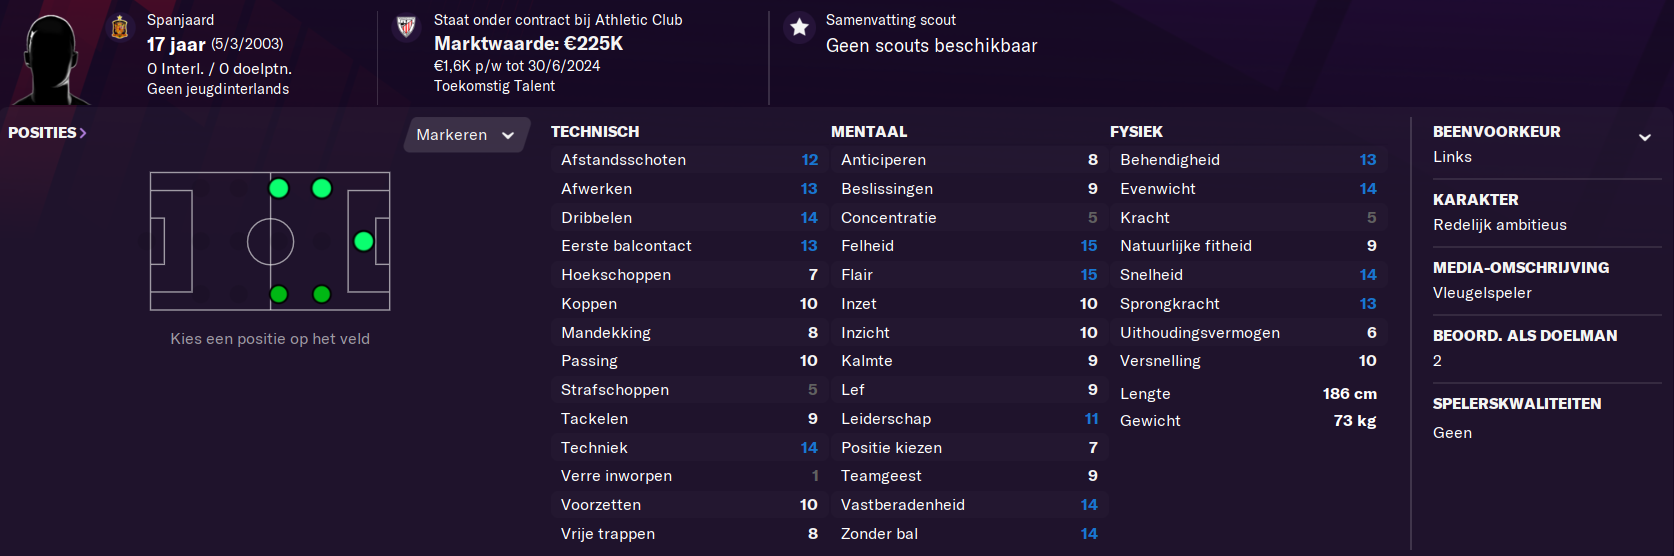Open the Markeren dropdown
1674x556 pixels.
click(466, 135)
